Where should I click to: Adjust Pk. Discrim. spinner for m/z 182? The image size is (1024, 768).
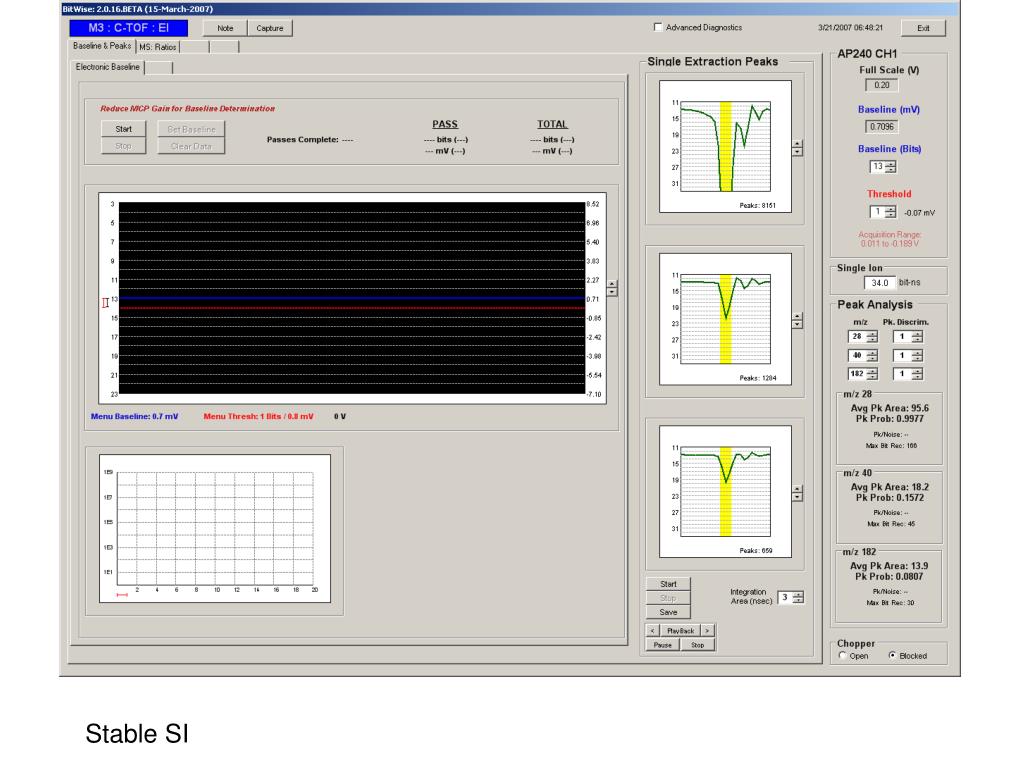pos(918,374)
